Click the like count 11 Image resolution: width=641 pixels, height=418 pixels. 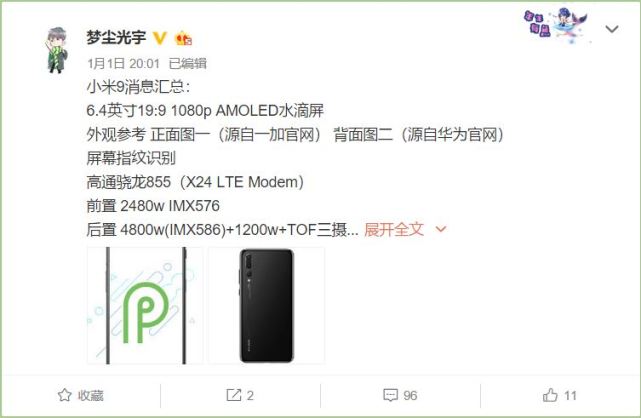point(570,396)
